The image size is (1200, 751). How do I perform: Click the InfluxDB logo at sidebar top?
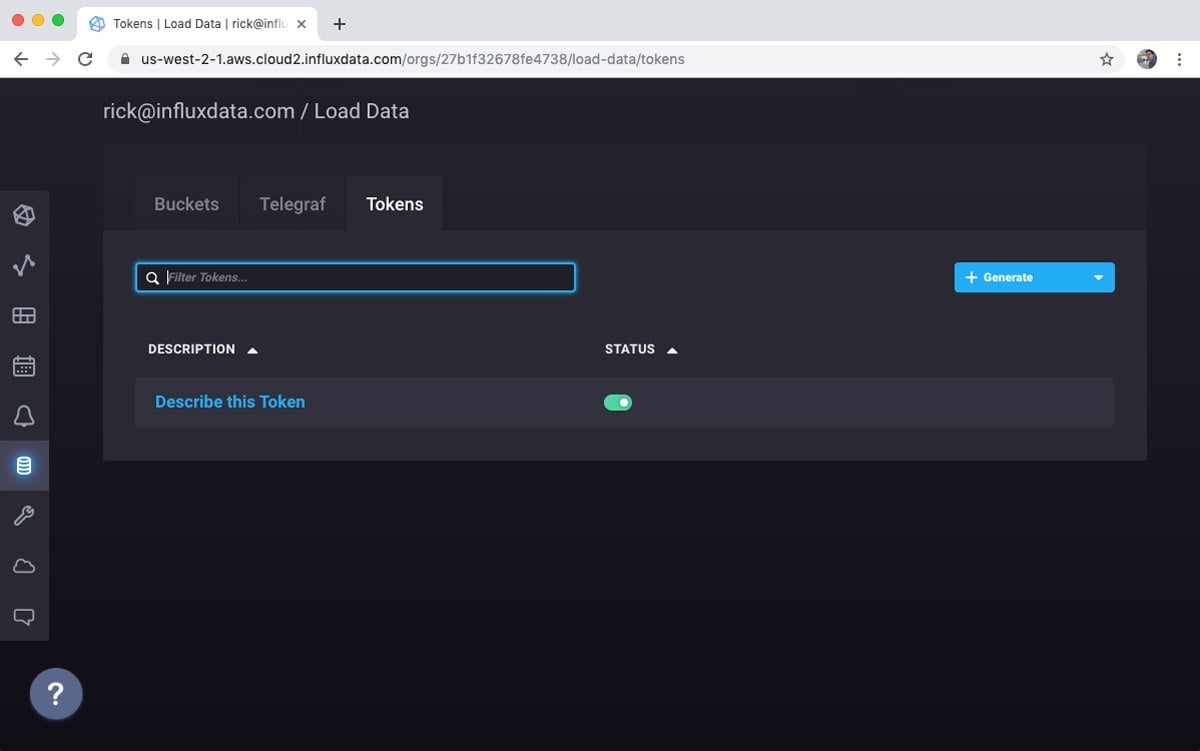coord(25,215)
